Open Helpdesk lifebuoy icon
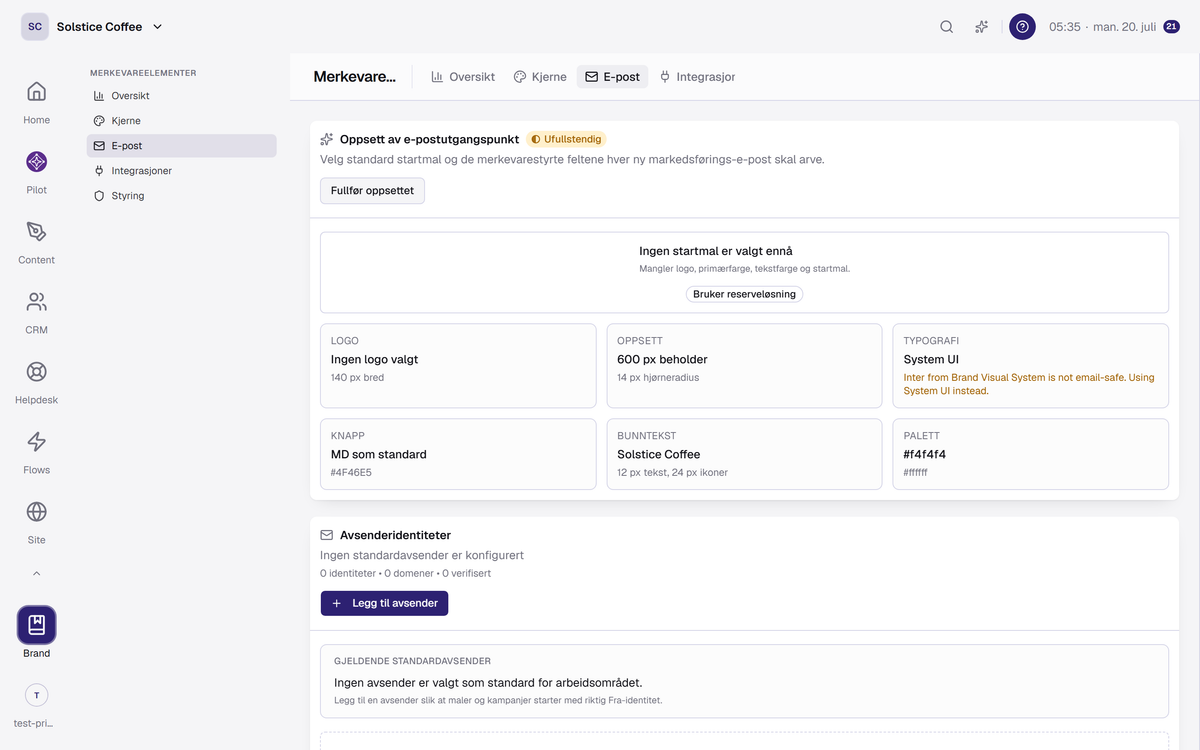Screen dimensions: 1200x750 pyautogui.click(x=36, y=372)
